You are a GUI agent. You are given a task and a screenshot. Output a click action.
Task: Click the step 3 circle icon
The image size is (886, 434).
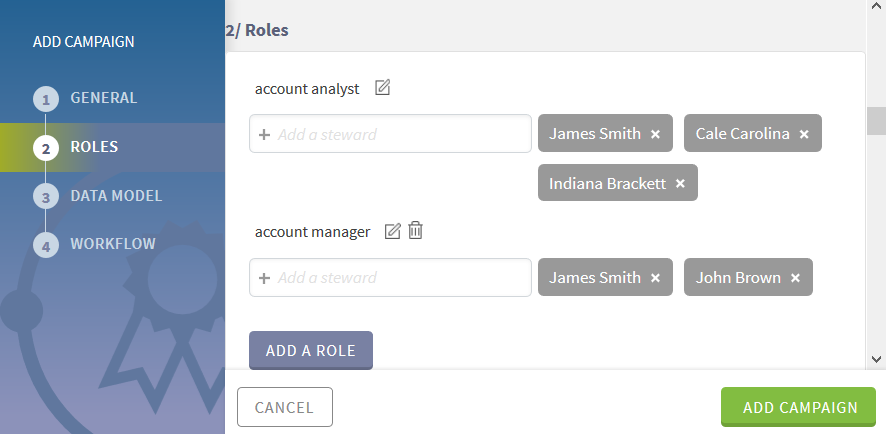(x=45, y=196)
